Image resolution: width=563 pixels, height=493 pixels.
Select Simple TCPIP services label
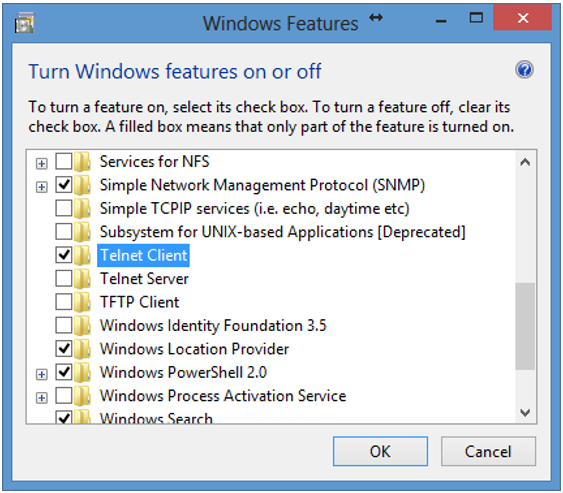pyautogui.click(x=255, y=209)
